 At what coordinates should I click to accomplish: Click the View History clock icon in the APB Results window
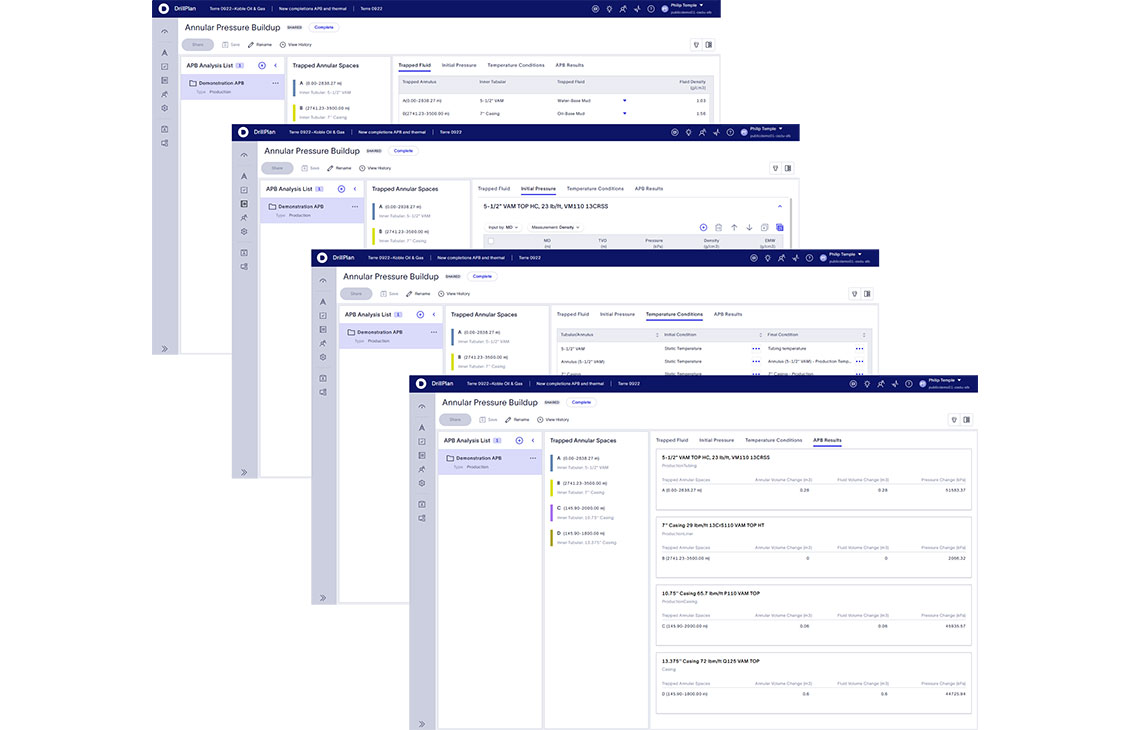(540, 420)
